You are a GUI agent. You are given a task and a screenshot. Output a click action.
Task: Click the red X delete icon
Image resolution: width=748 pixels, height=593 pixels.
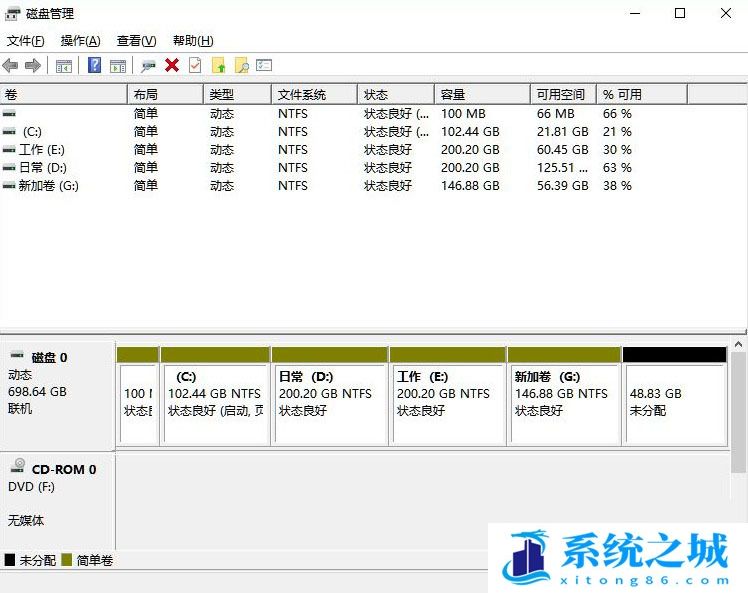pos(172,65)
